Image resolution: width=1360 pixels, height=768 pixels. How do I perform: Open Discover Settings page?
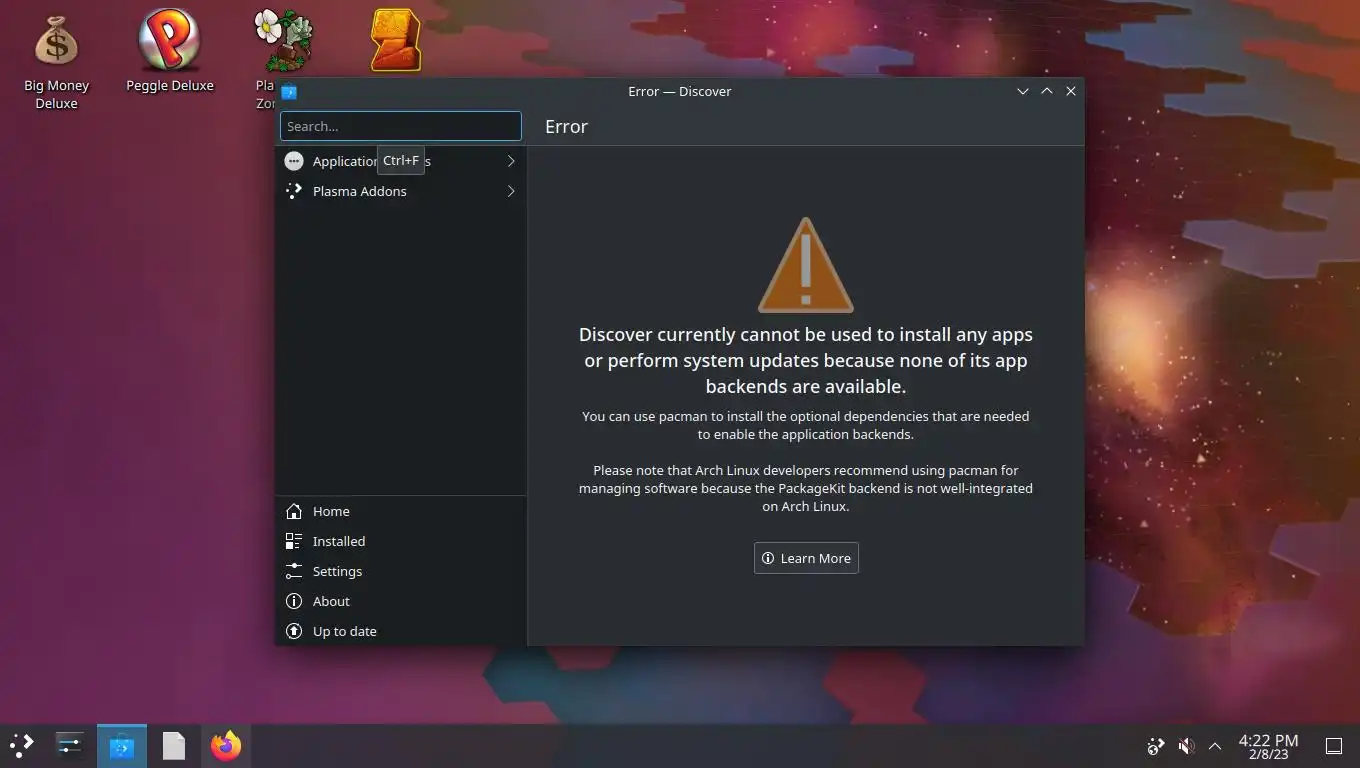pos(400,571)
